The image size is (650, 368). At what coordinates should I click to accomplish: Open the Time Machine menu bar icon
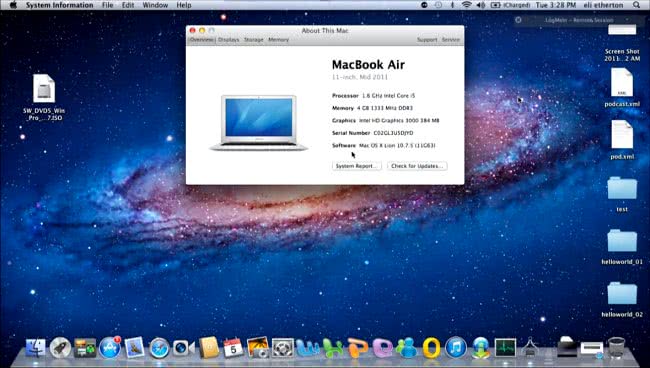438,5
